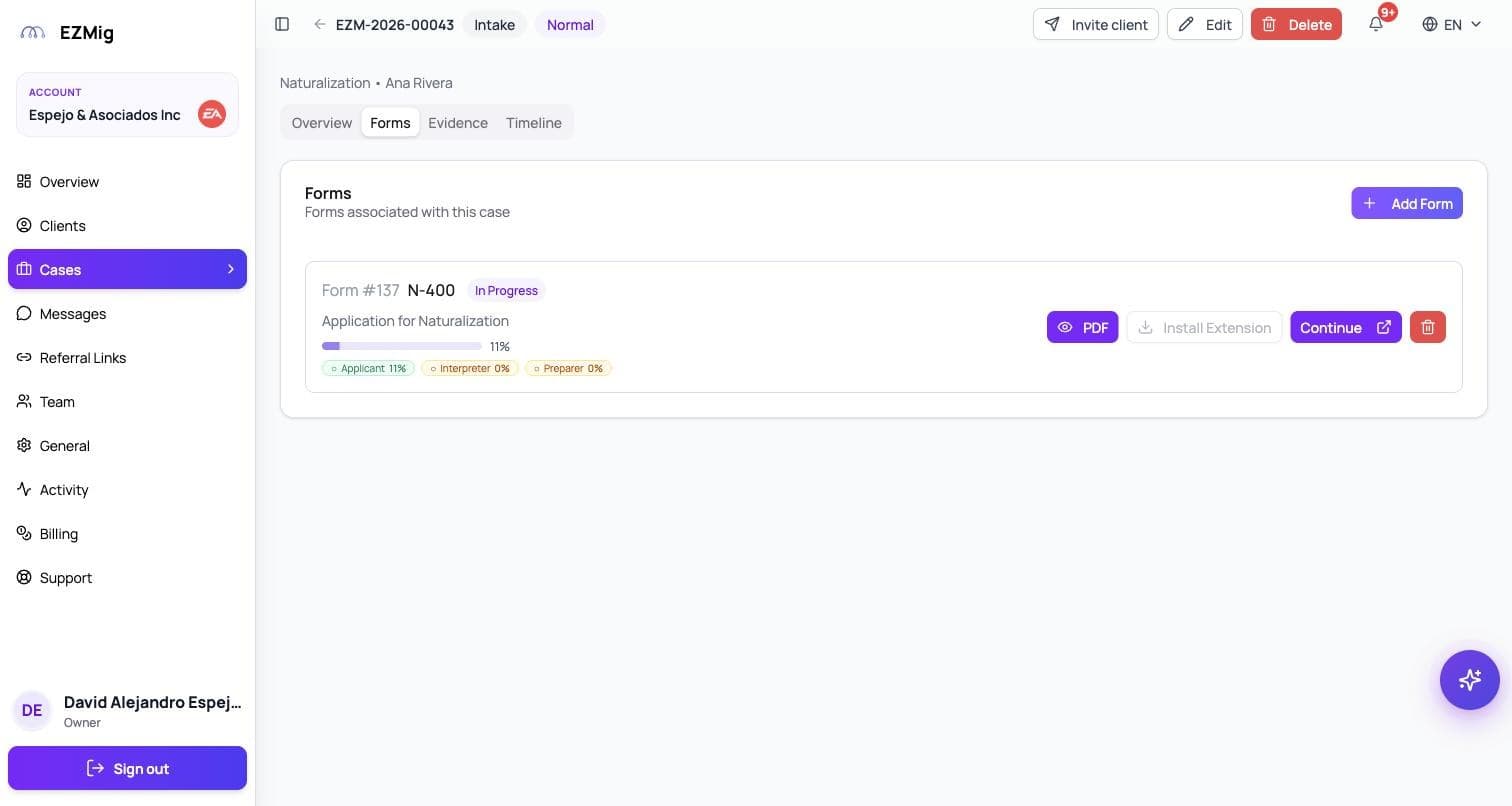The image size is (1512, 806).
Task: Go back using the left arrow
Action: pyautogui.click(x=320, y=24)
